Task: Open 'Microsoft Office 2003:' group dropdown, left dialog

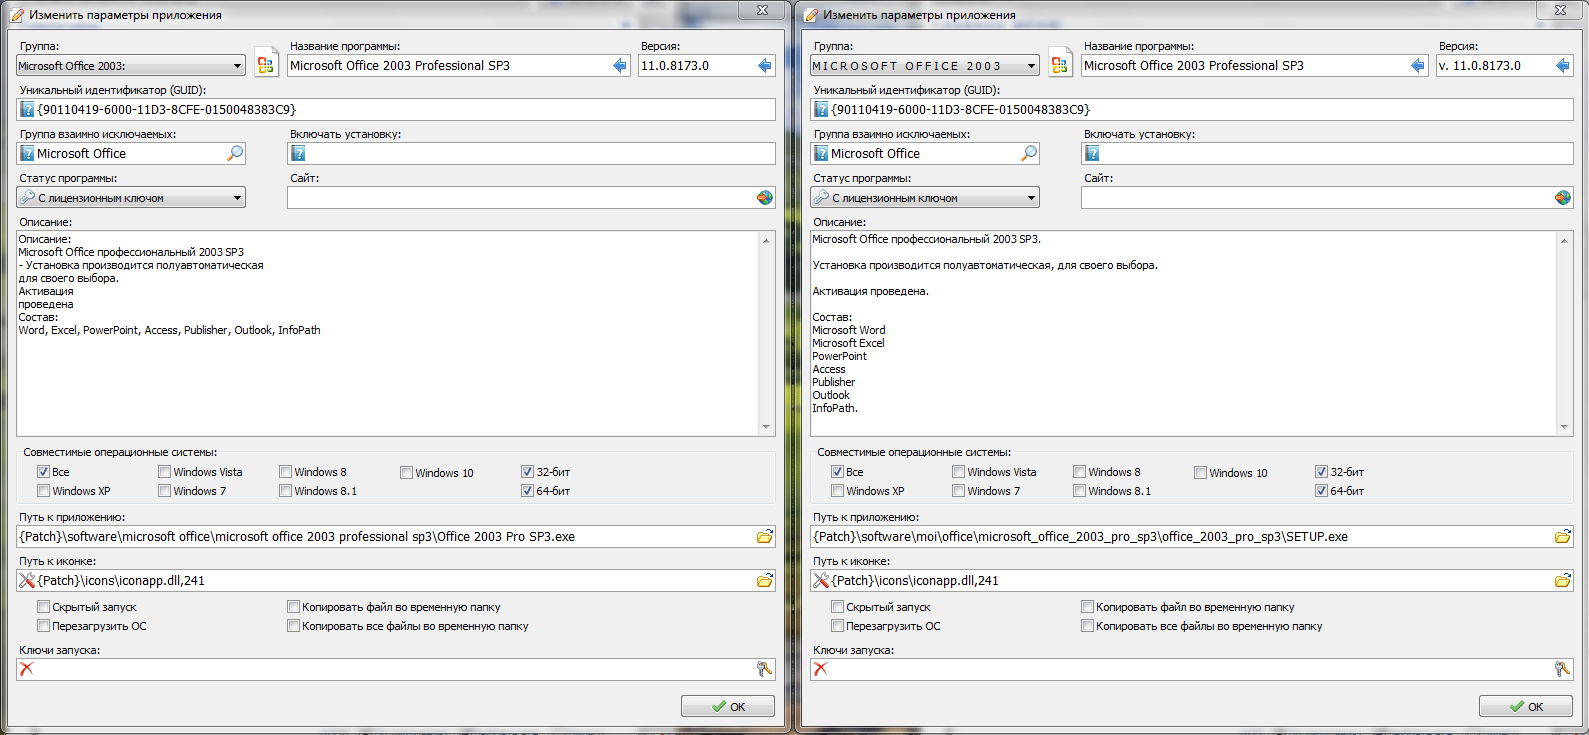Action: pos(131,66)
